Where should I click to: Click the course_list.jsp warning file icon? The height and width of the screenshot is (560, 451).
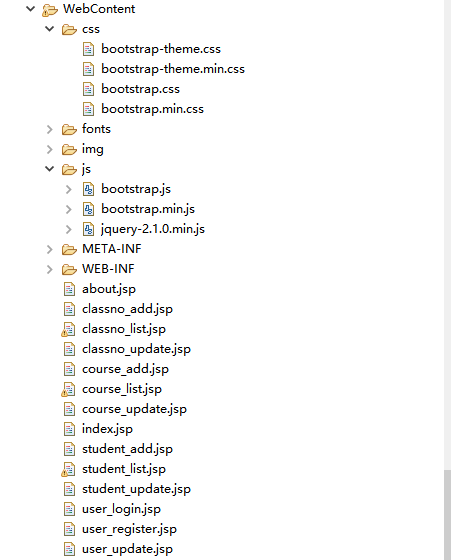(68, 389)
